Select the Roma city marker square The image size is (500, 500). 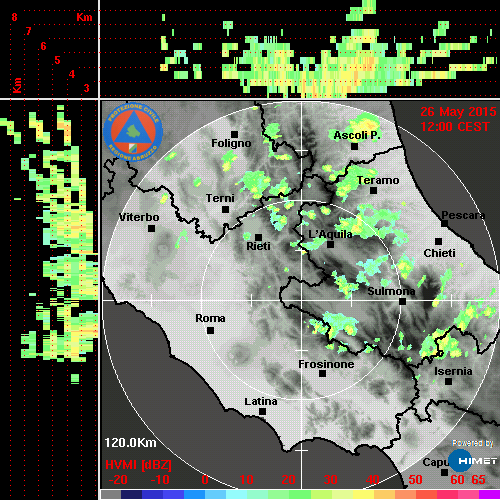[210, 330]
